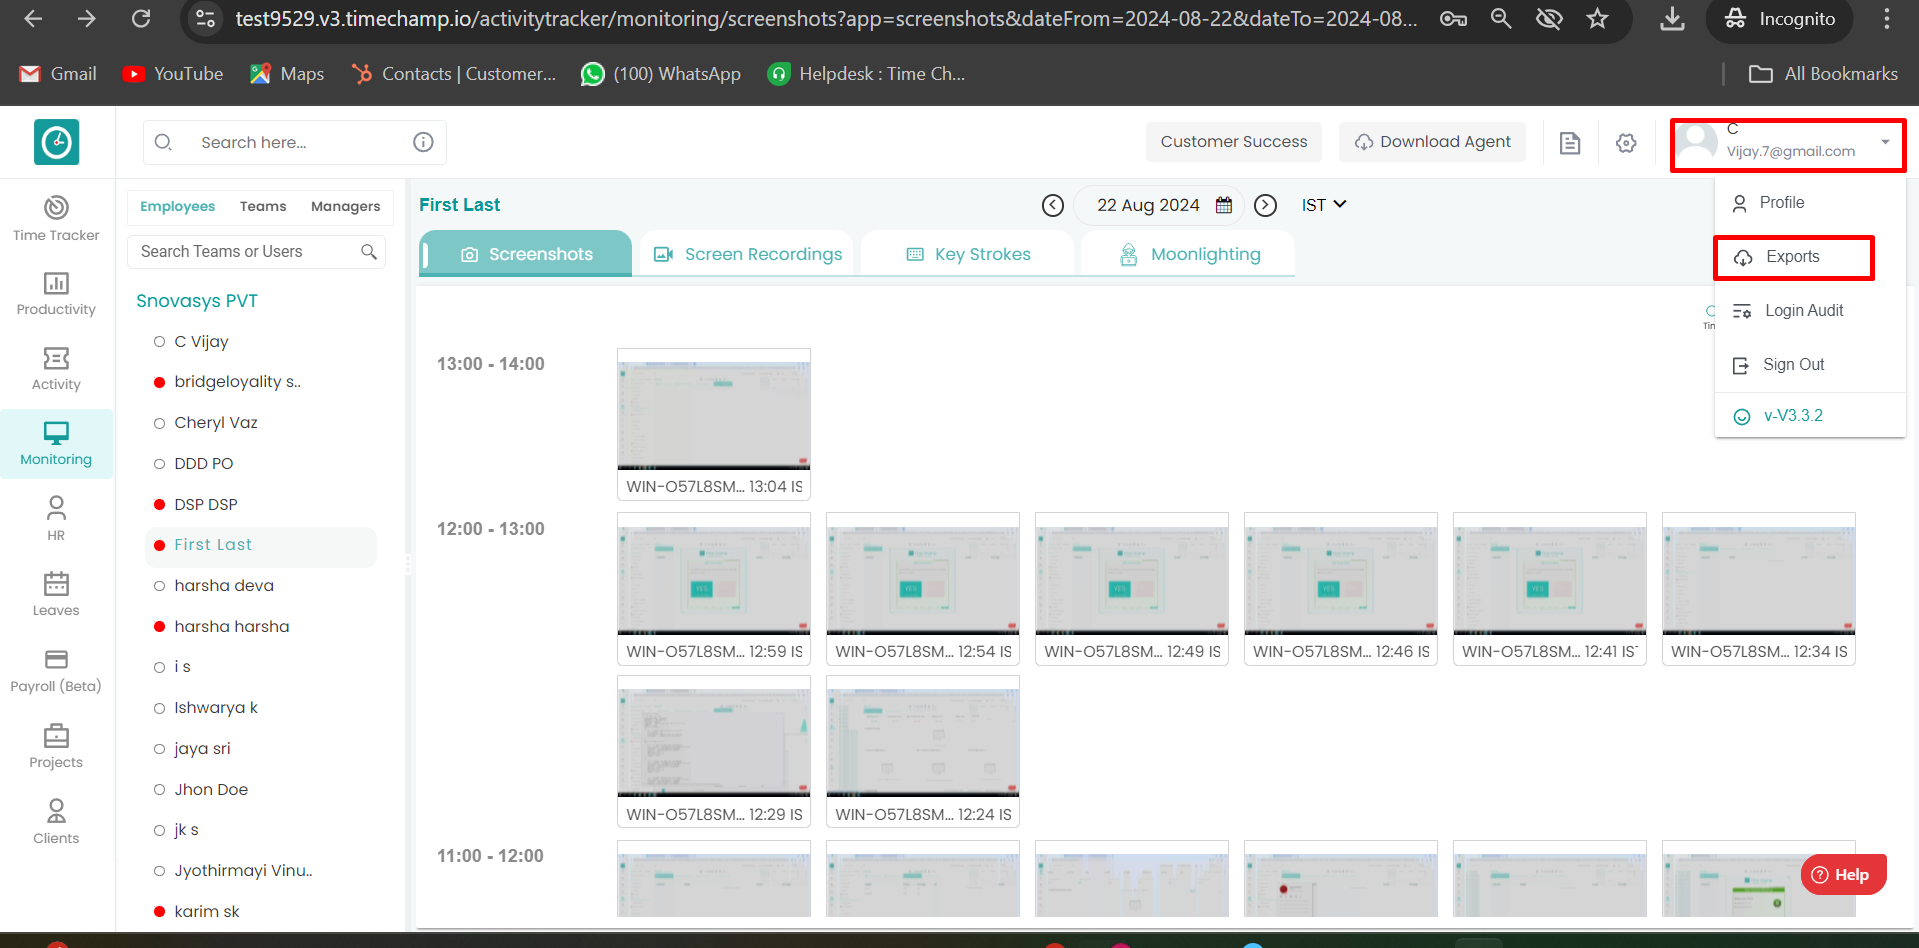Open settings gear icon in header
This screenshot has width=1919, height=948.
click(x=1626, y=143)
